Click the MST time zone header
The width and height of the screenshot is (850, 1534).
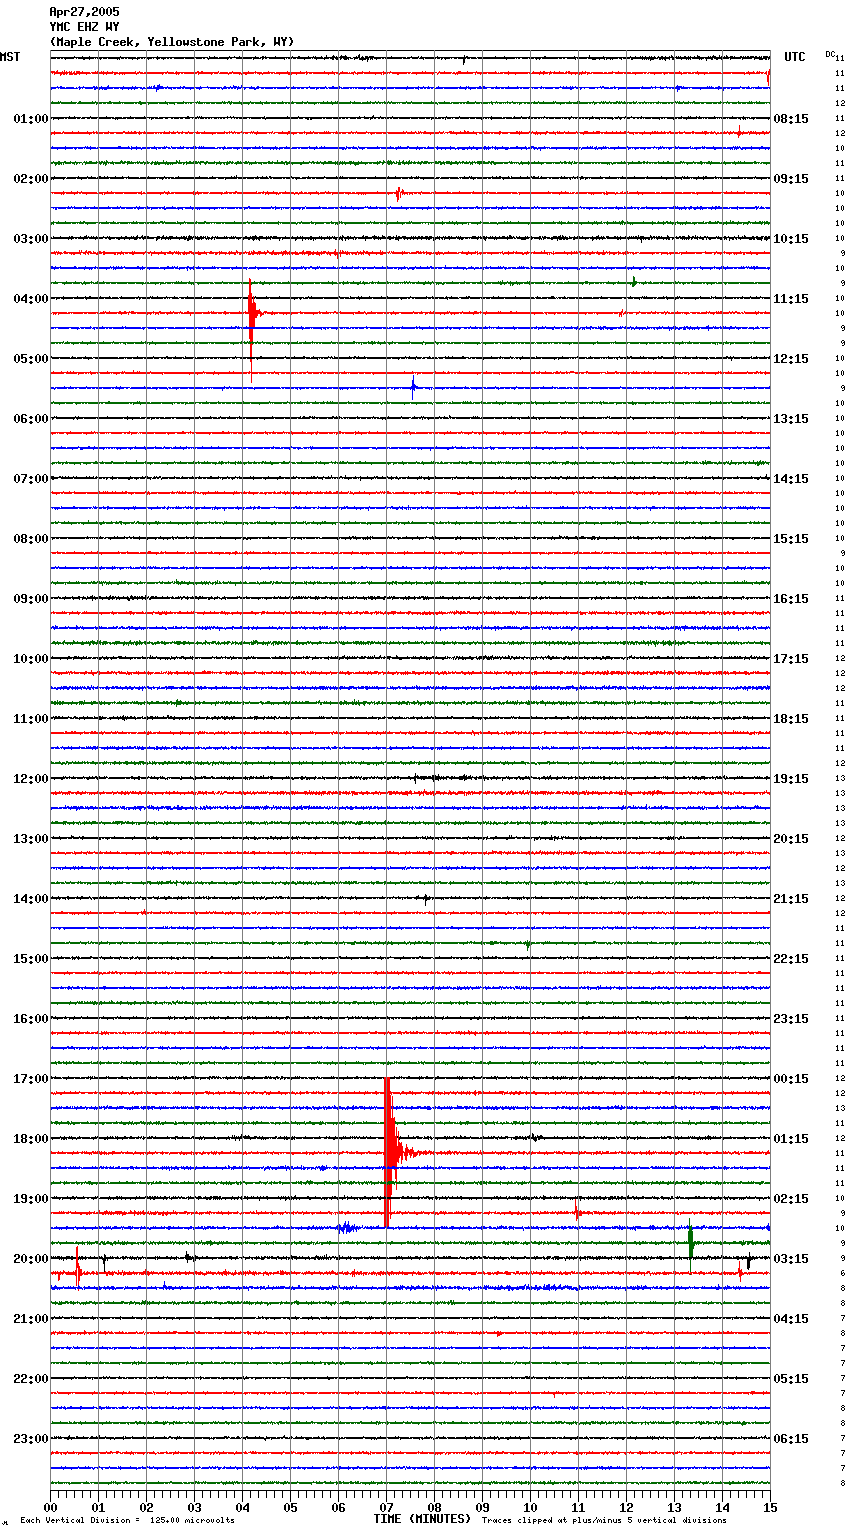pyautogui.click(x=10, y=57)
